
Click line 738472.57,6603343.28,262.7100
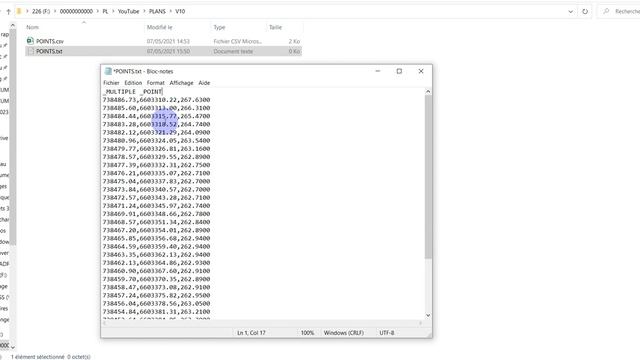click(156, 198)
